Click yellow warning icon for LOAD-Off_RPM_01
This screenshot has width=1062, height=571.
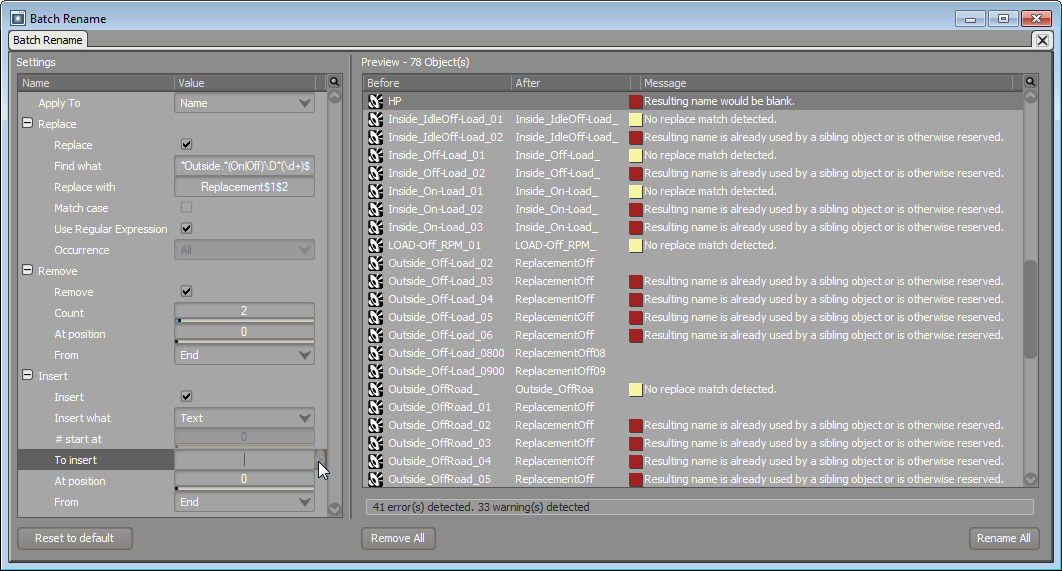tap(635, 246)
